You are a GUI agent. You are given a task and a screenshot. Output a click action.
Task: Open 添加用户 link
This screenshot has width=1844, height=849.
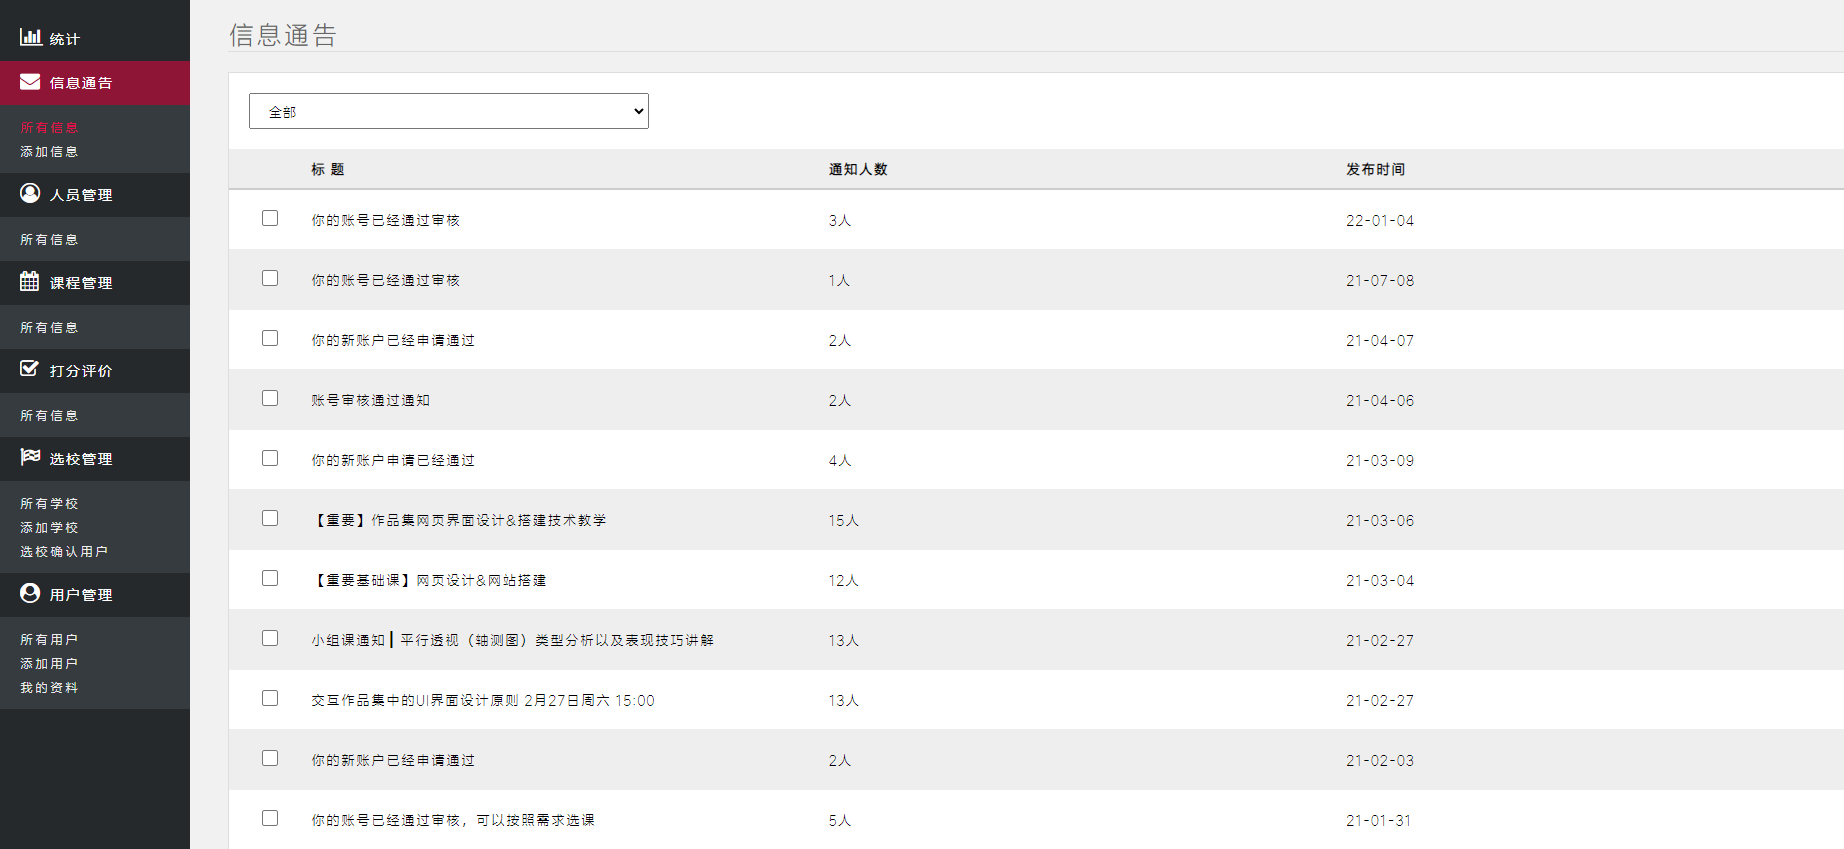[x=49, y=664]
